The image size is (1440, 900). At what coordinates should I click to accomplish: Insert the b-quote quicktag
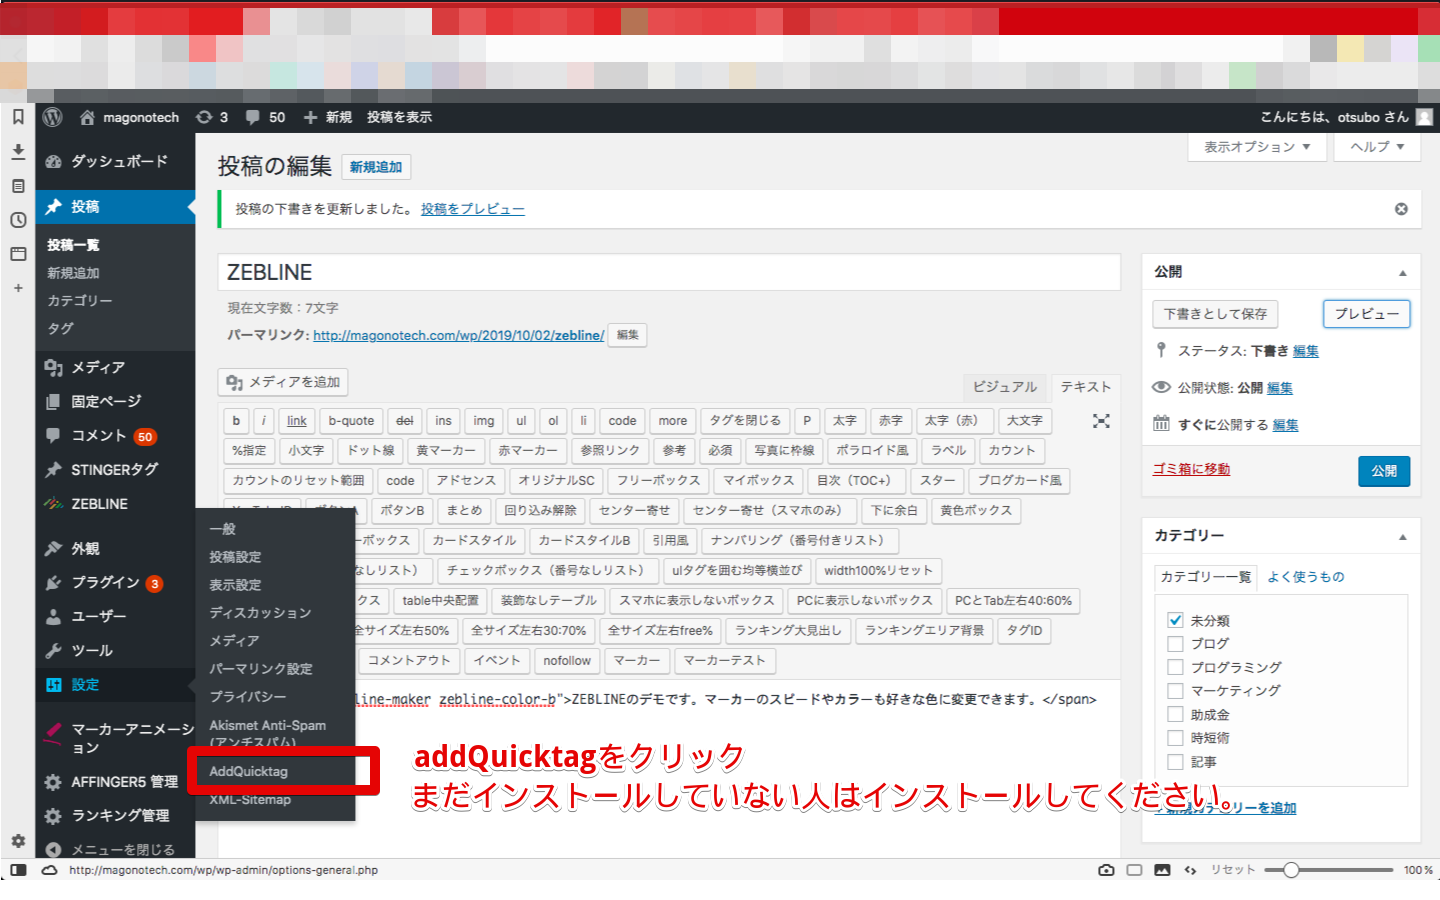pos(351,421)
